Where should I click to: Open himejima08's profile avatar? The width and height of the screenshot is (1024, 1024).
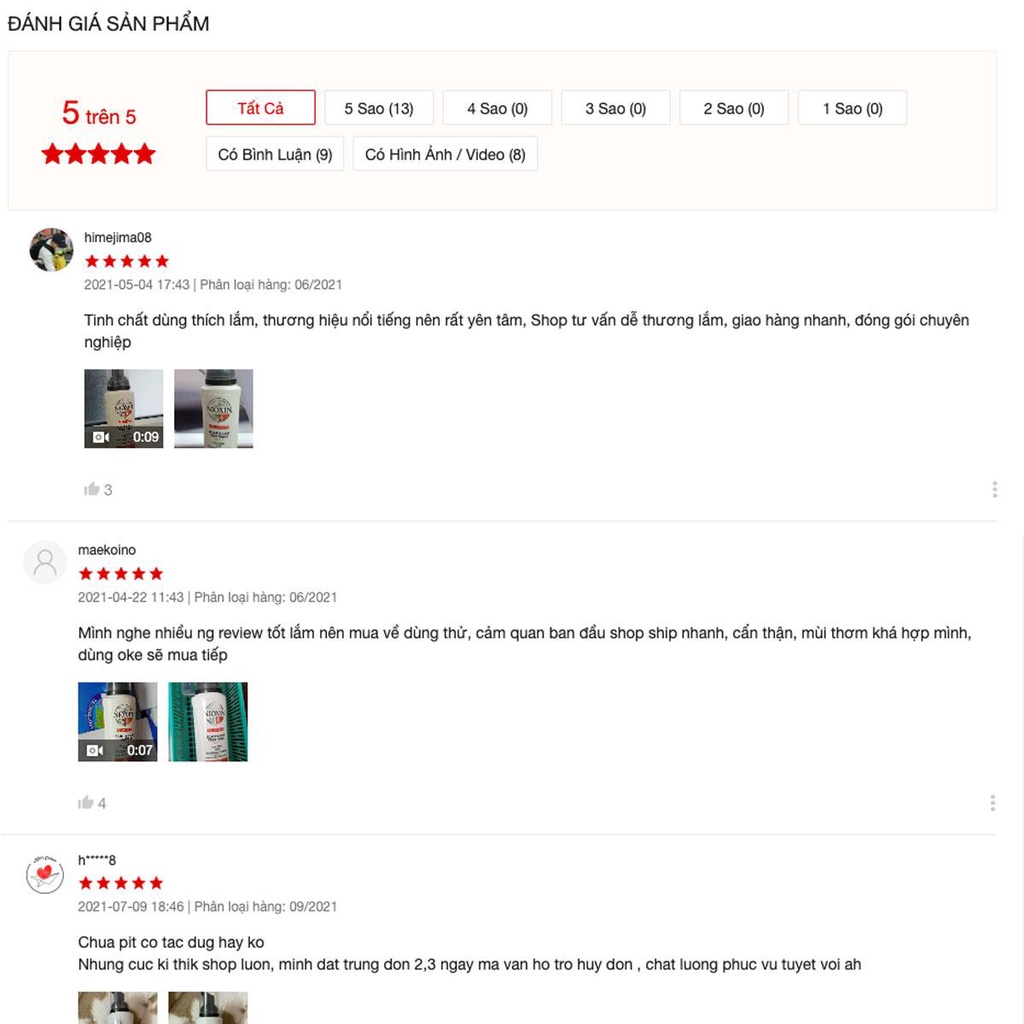click(52, 249)
